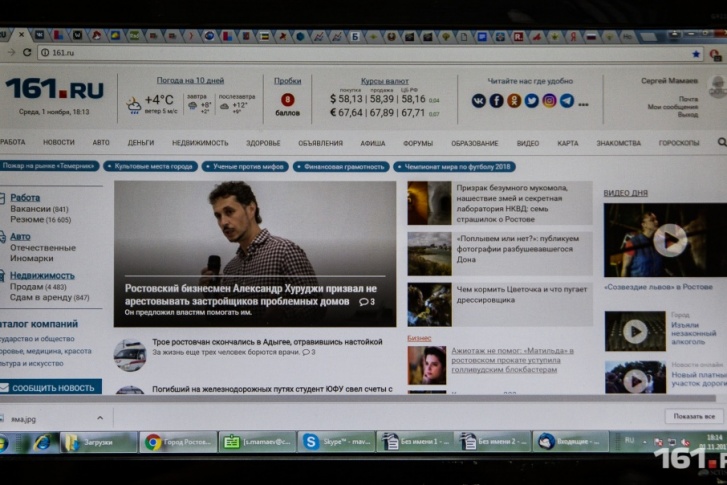Click the horizontal page scrollbar

(358, 398)
